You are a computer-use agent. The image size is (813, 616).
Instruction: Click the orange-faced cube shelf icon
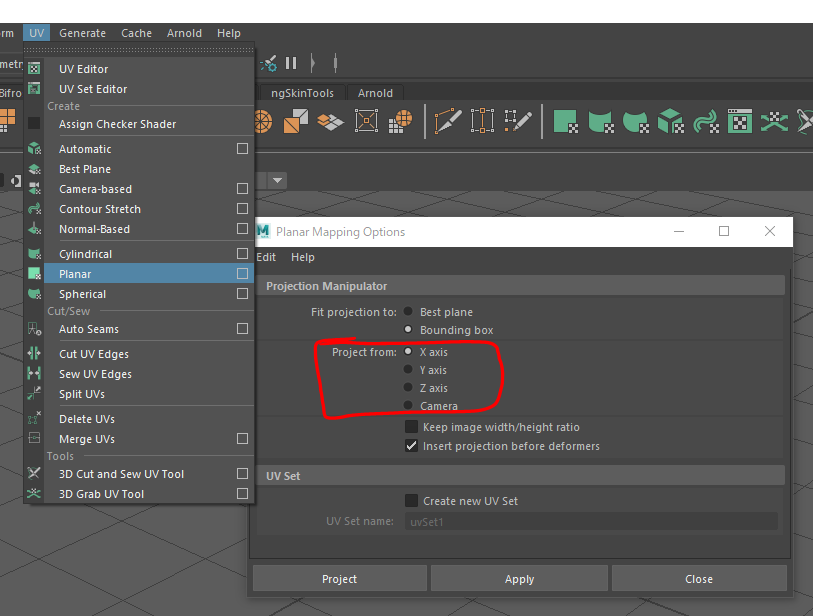(296, 121)
